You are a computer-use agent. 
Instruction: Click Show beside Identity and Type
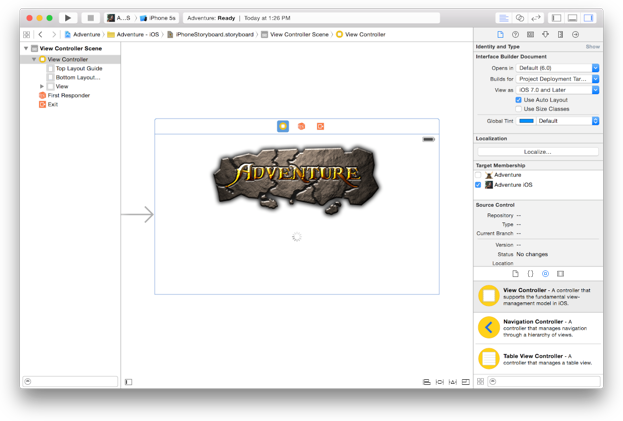[592, 47]
